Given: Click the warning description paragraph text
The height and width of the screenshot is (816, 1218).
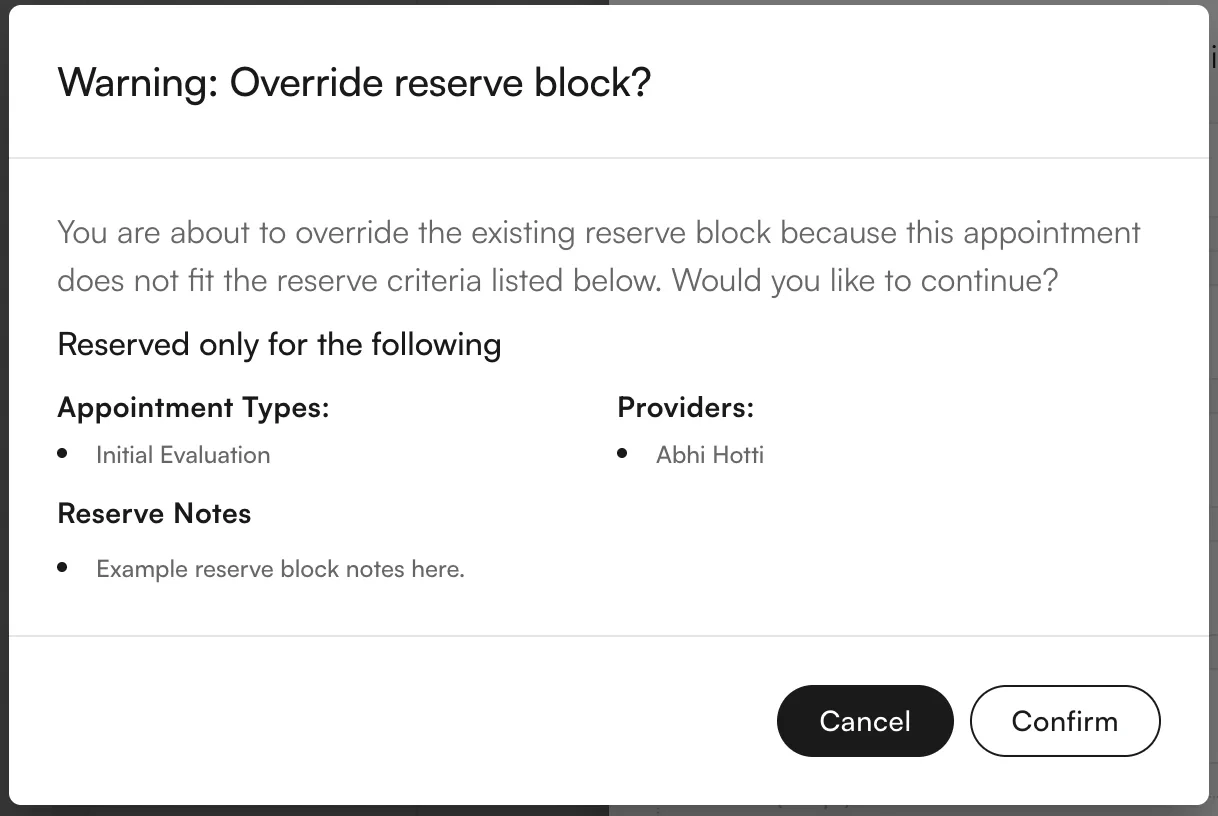Looking at the screenshot, I should pyautogui.click(x=598, y=255).
